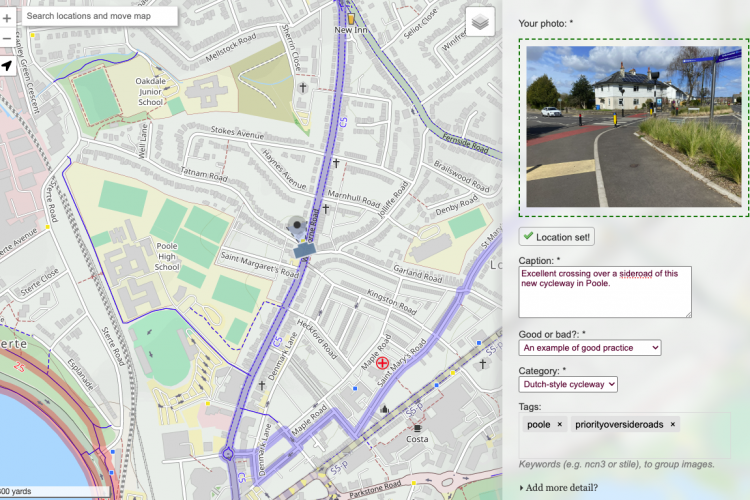Click the red hospital cross icon
This screenshot has height=500, width=750.
coord(382,366)
